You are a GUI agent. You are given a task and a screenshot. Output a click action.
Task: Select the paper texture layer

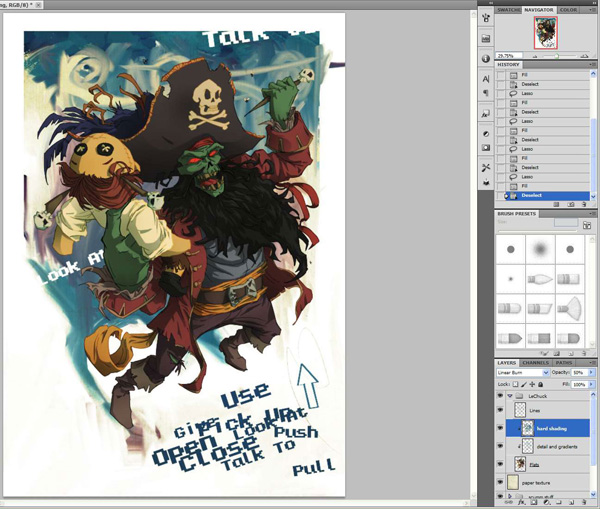coord(548,482)
